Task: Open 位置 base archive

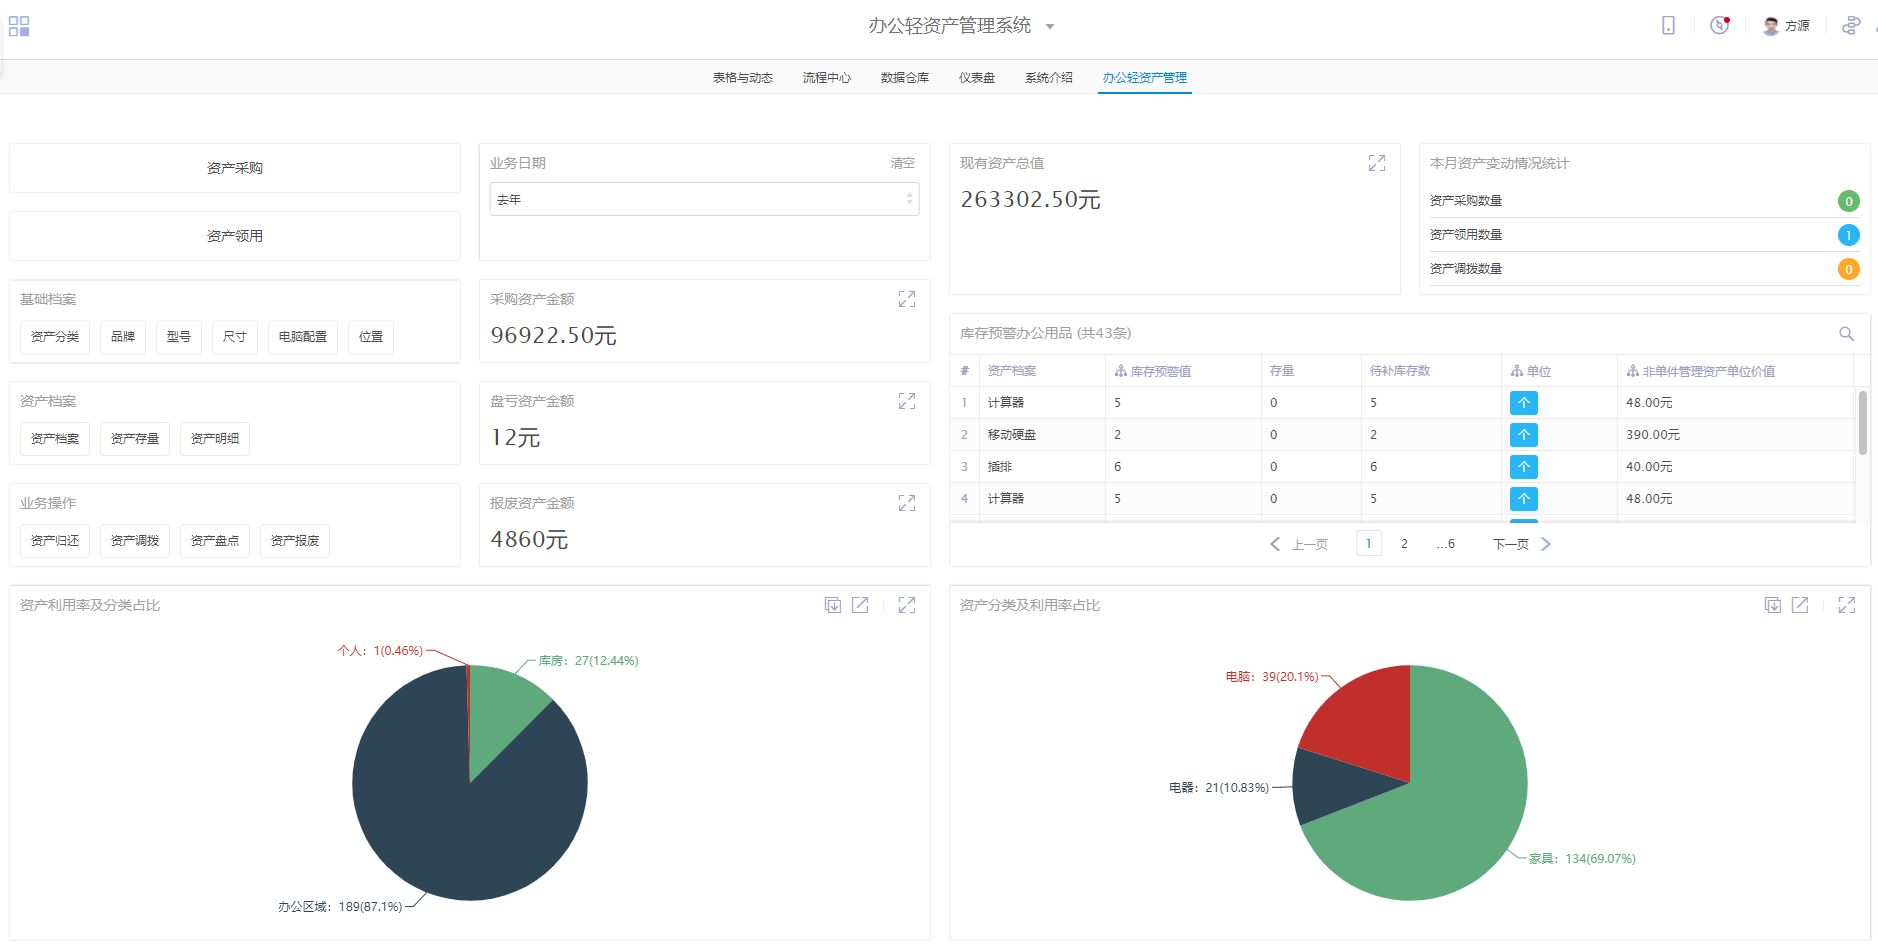Action: (371, 337)
